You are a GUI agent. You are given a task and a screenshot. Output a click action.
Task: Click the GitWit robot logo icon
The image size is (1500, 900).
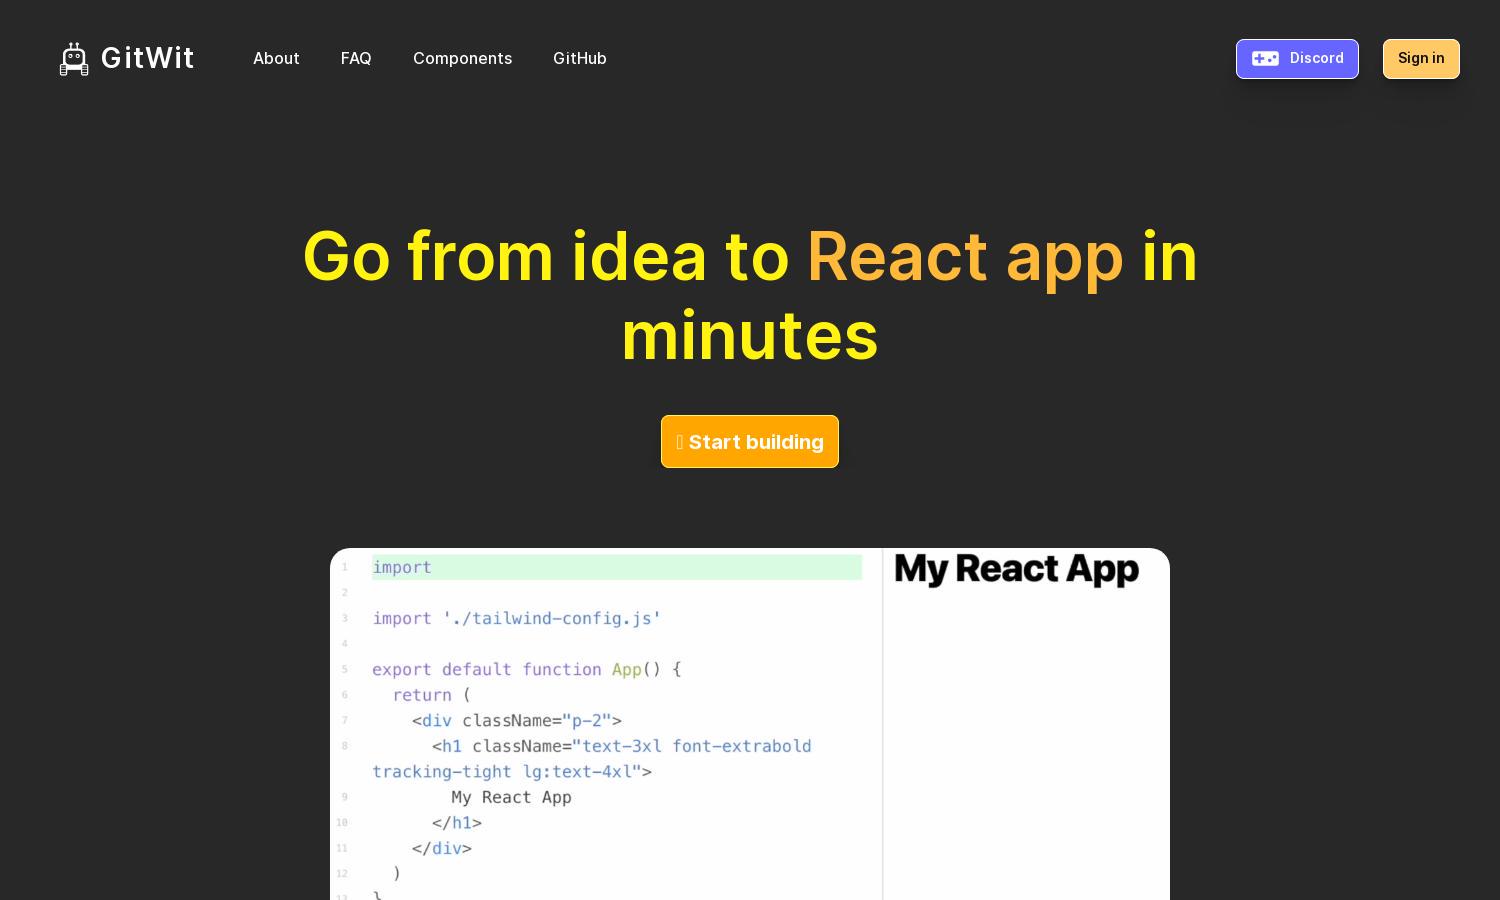tap(74, 59)
